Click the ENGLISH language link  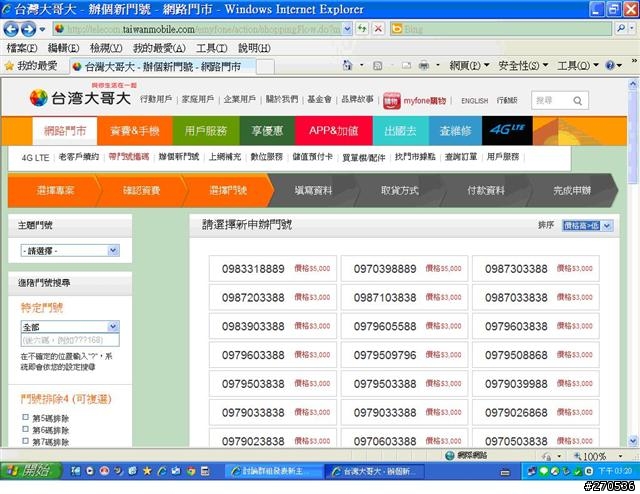[x=474, y=100]
